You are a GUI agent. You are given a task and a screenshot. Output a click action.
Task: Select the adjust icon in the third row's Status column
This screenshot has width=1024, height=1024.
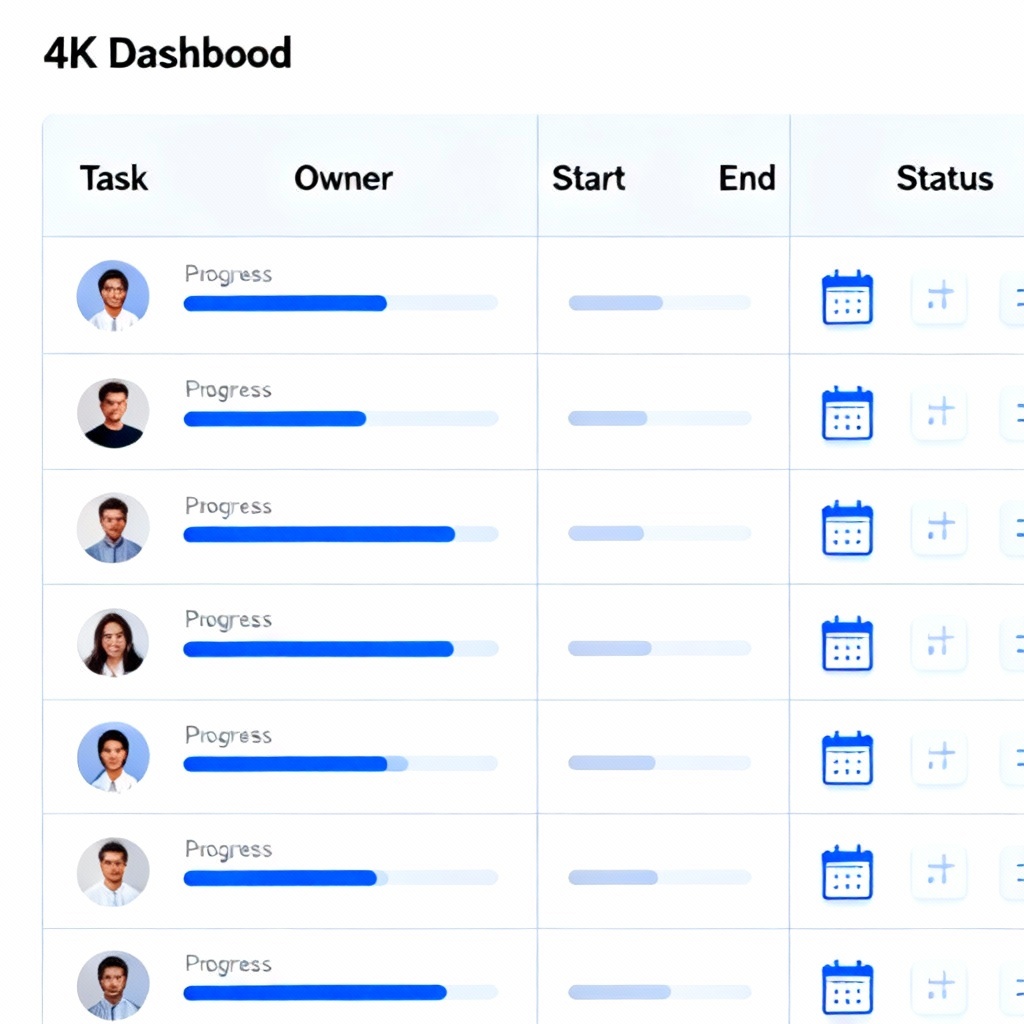point(939,527)
